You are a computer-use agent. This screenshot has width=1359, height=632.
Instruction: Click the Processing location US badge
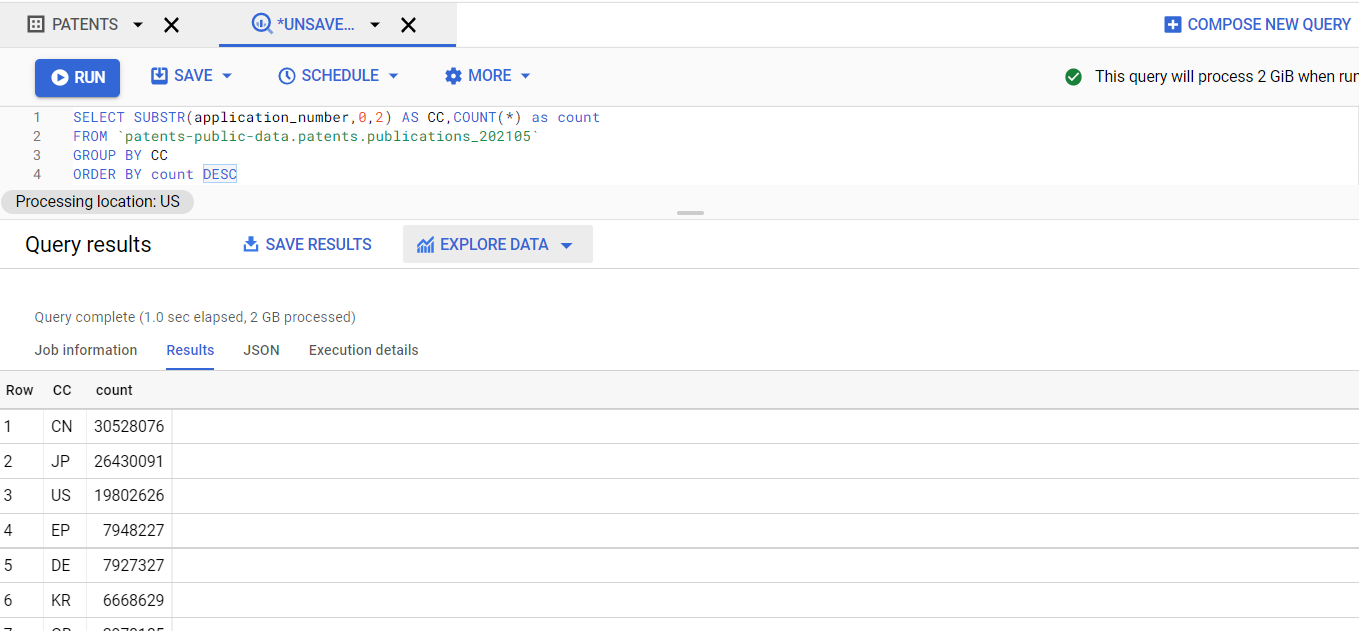pyautogui.click(x=97, y=201)
